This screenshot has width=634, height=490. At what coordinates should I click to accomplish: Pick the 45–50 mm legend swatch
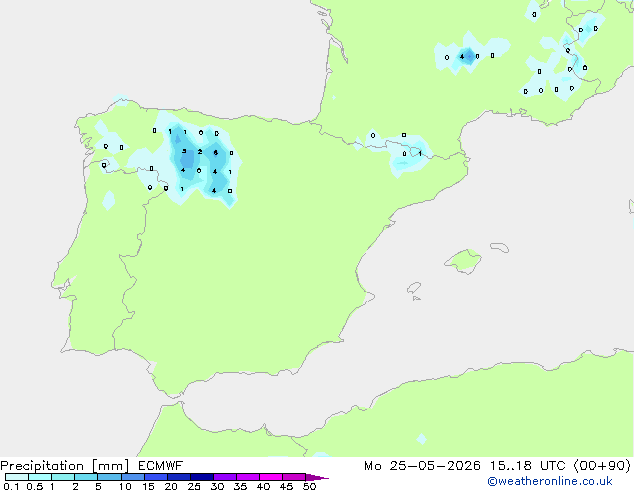[x=294, y=477]
